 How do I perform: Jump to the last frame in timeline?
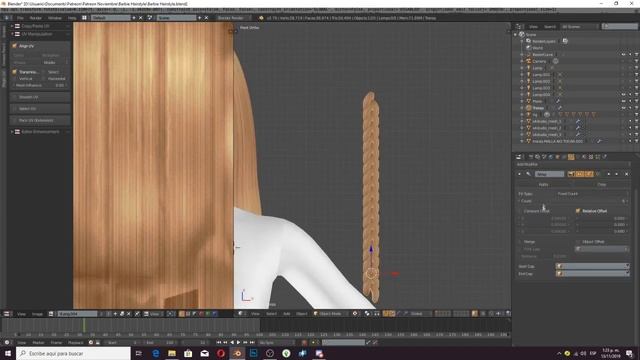pos(252,342)
